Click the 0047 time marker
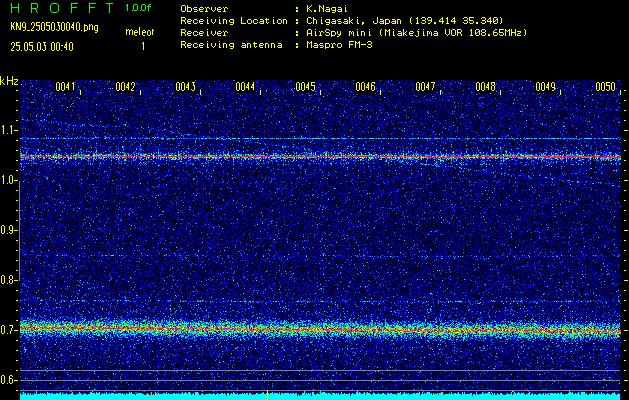Image resolution: width=629 pixels, height=400 pixels. [x=425, y=87]
